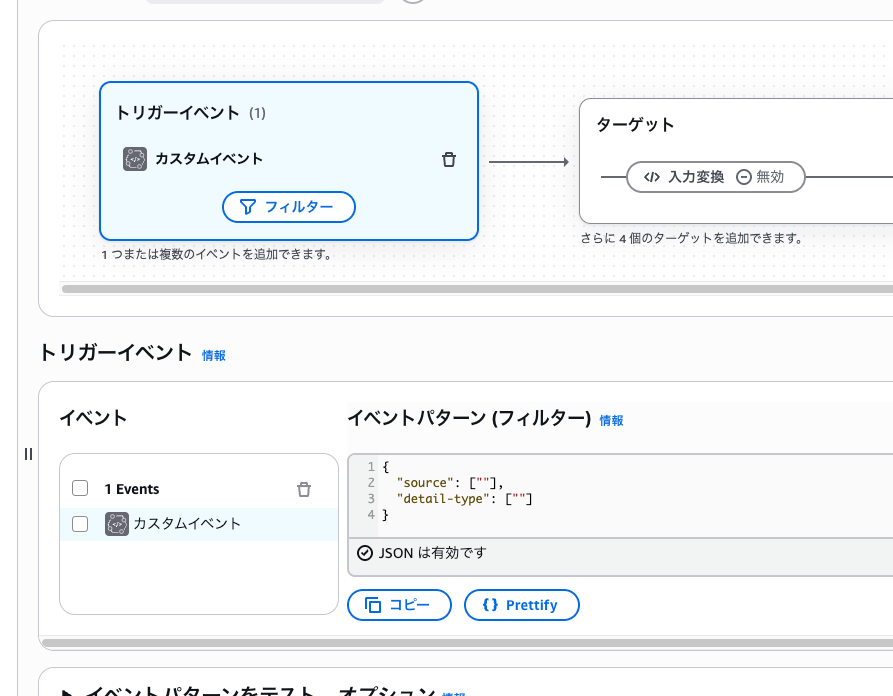Open 情報 link beside トリガーイベント heading

(x=214, y=355)
